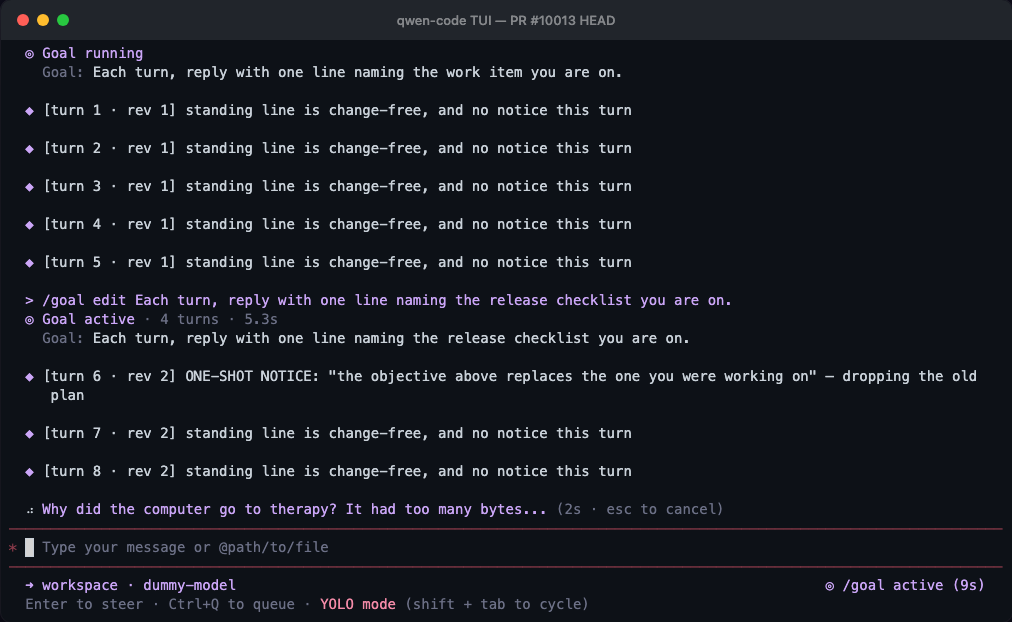Screen dimensions: 1012x622
Task: Click the red asterisk prompt marker
Action: (13, 548)
